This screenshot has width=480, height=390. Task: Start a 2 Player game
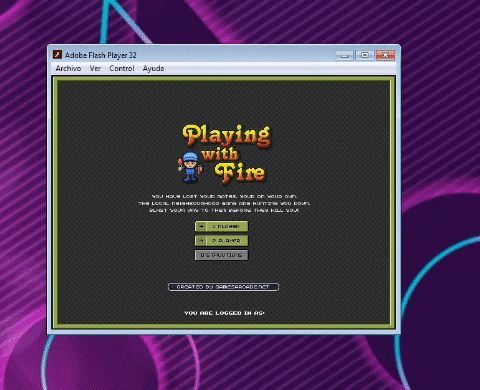coord(221,241)
